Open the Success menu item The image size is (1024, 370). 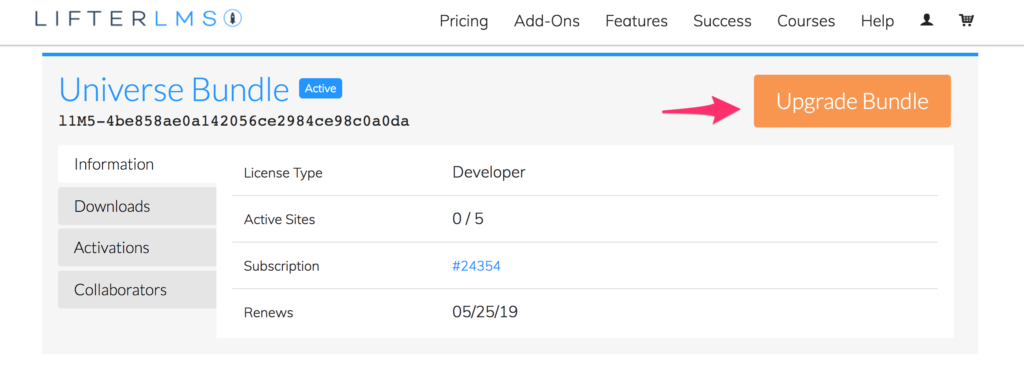[x=722, y=21]
